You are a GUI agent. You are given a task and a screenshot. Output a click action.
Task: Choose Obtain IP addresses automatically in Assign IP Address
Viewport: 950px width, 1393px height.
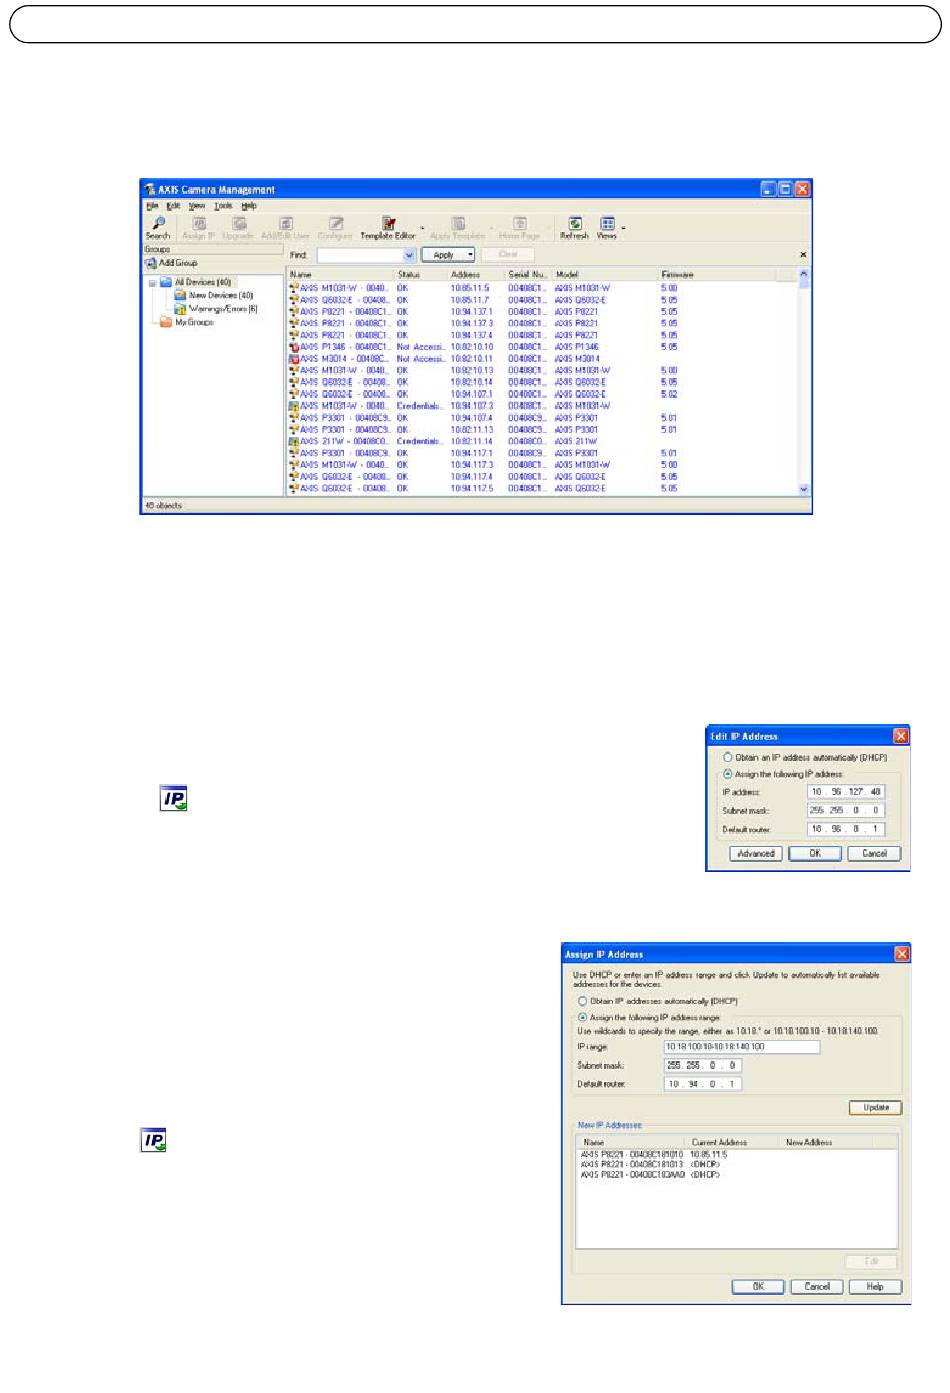(x=582, y=1001)
